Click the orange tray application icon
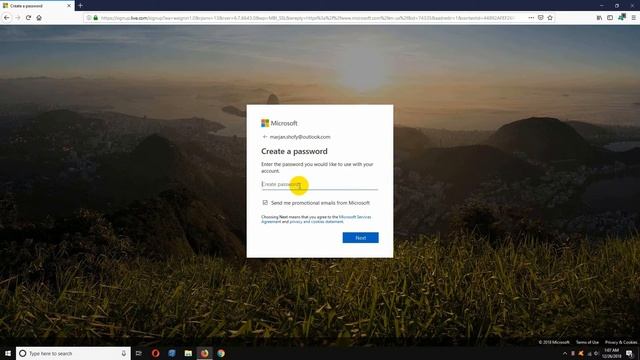This screenshot has width=640, height=360. click(581, 353)
